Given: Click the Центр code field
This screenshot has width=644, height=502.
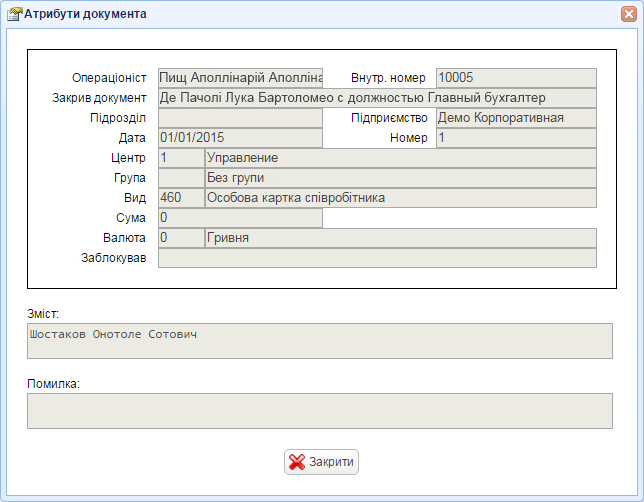Looking at the screenshot, I should click(181, 158).
